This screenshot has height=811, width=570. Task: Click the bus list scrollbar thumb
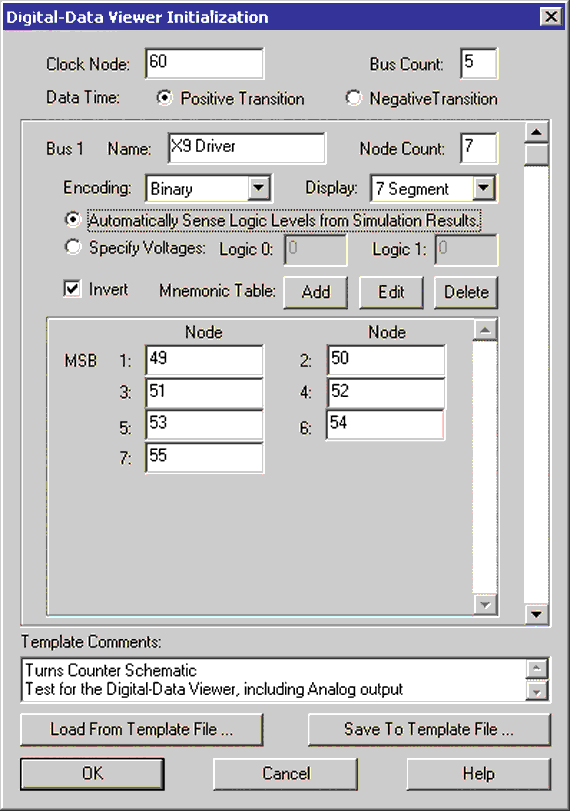pos(536,155)
